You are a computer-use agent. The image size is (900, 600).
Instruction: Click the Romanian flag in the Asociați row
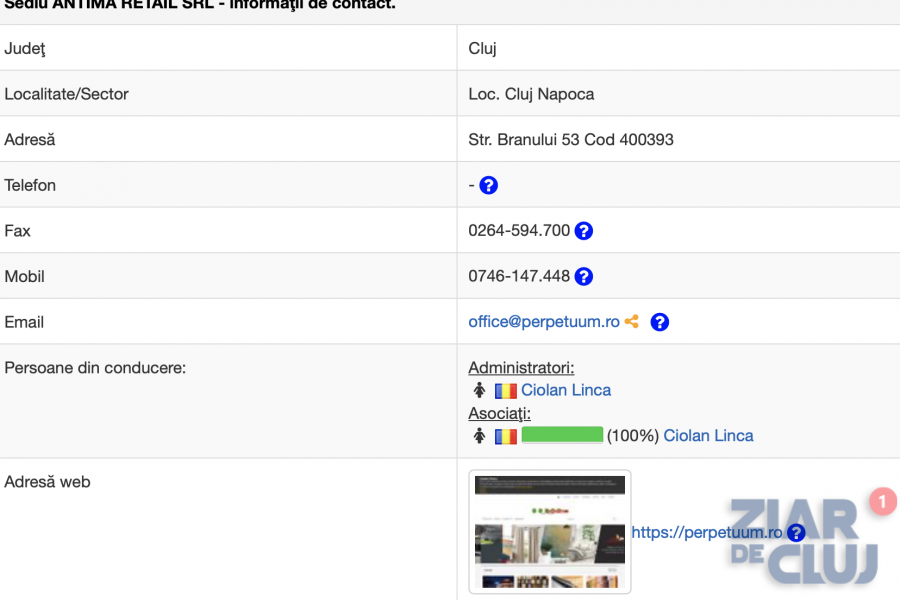tap(506, 436)
